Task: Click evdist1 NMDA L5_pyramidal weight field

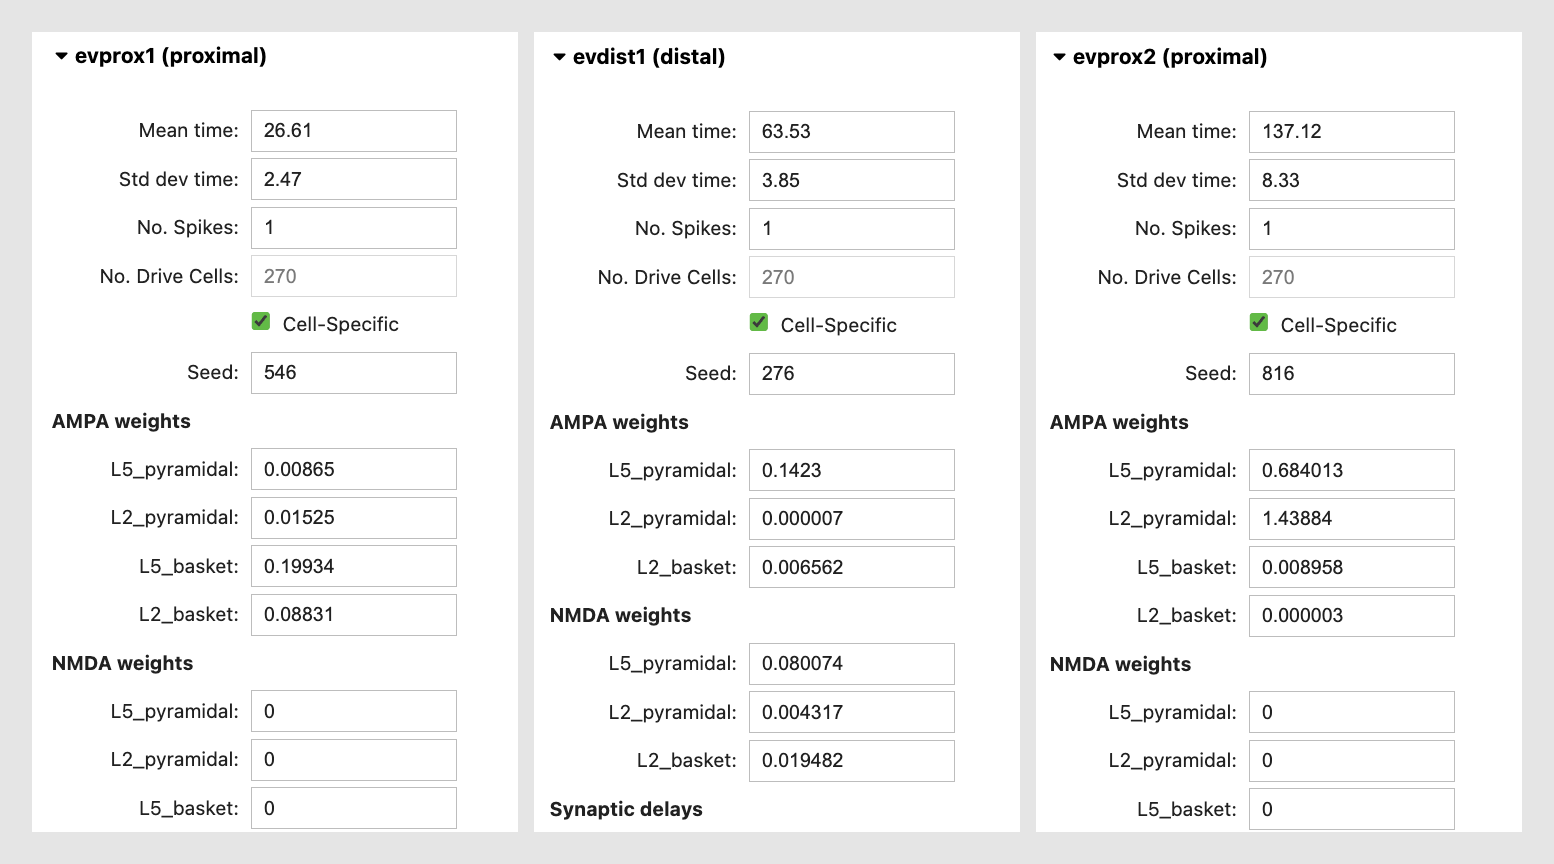Action: point(851,664)
